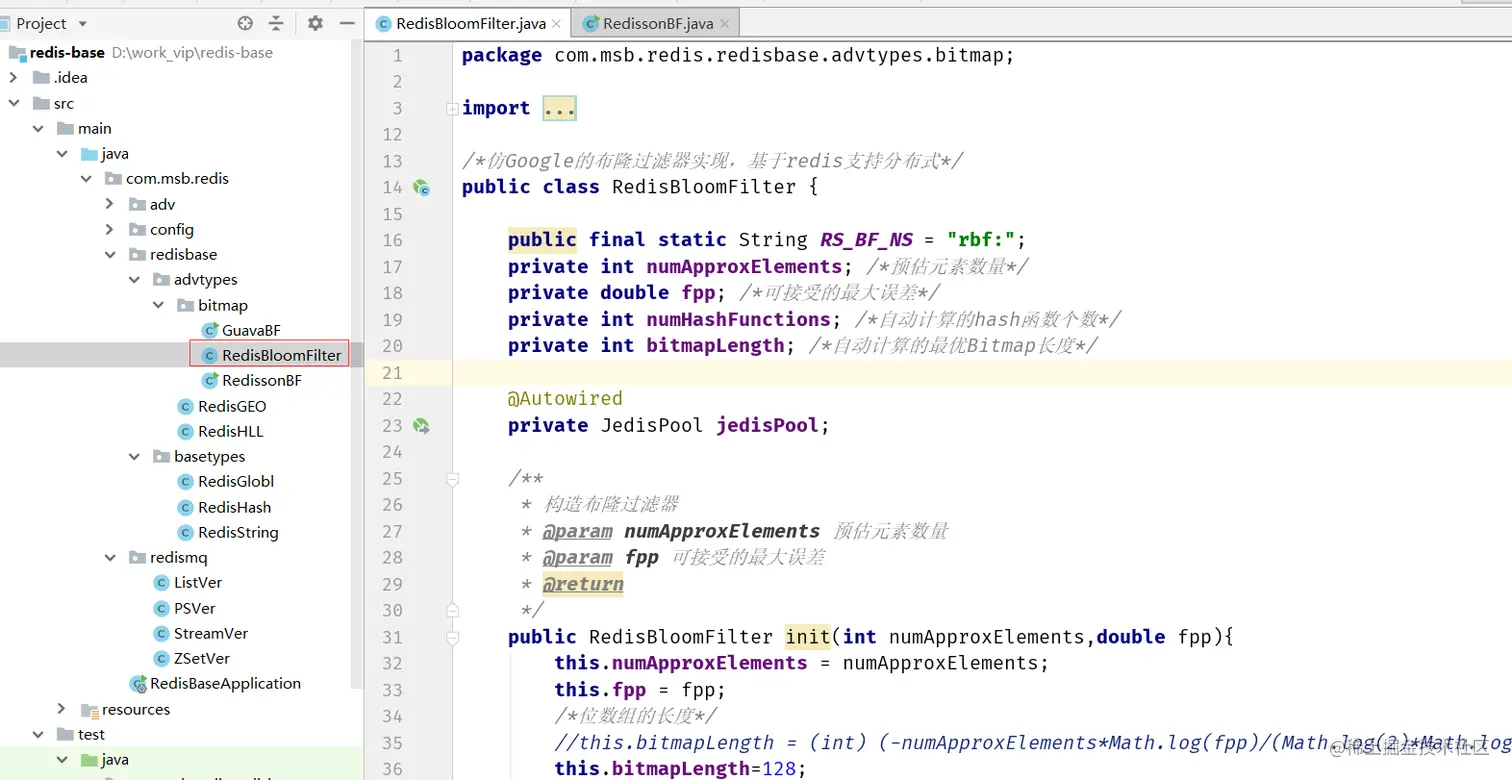The height and width of the screenshot is (780, 1512).
Task: Click the RedisBaseApplication Spring icon
Action: [x=138, y=684]
